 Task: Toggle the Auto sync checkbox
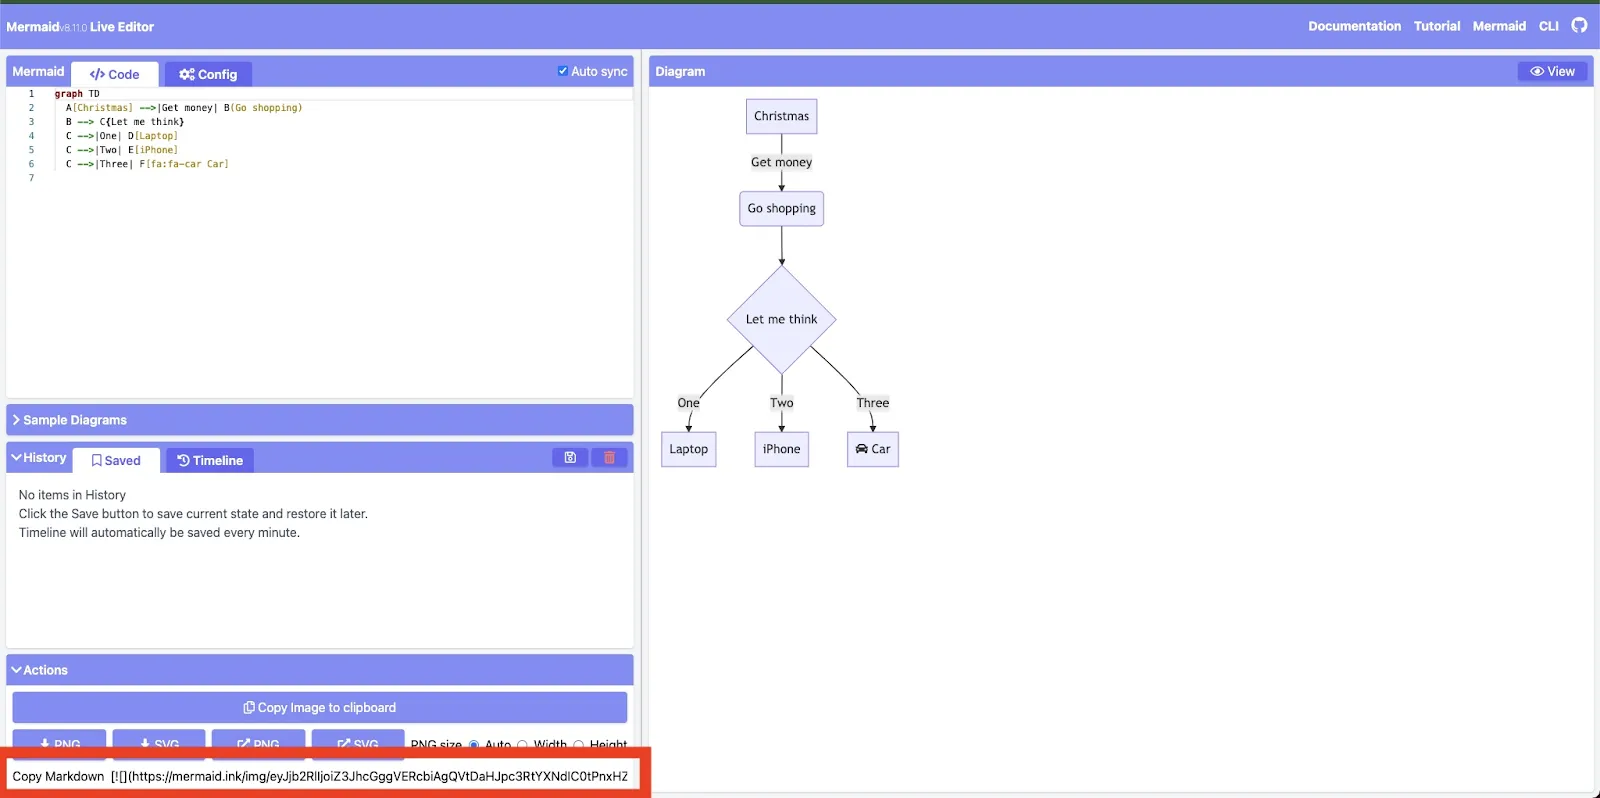click(x=562, y=71)
